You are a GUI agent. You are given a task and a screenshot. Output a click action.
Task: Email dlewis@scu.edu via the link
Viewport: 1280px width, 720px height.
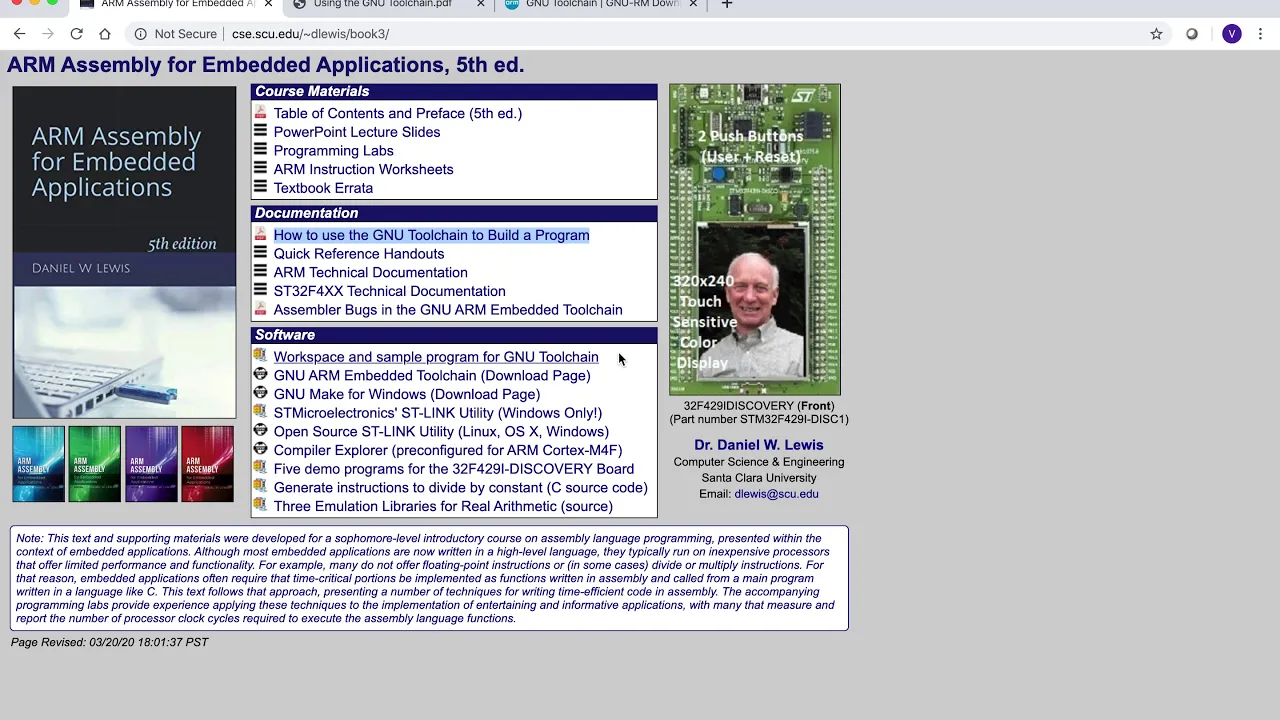pyautogui.click(x=776, y=494)
